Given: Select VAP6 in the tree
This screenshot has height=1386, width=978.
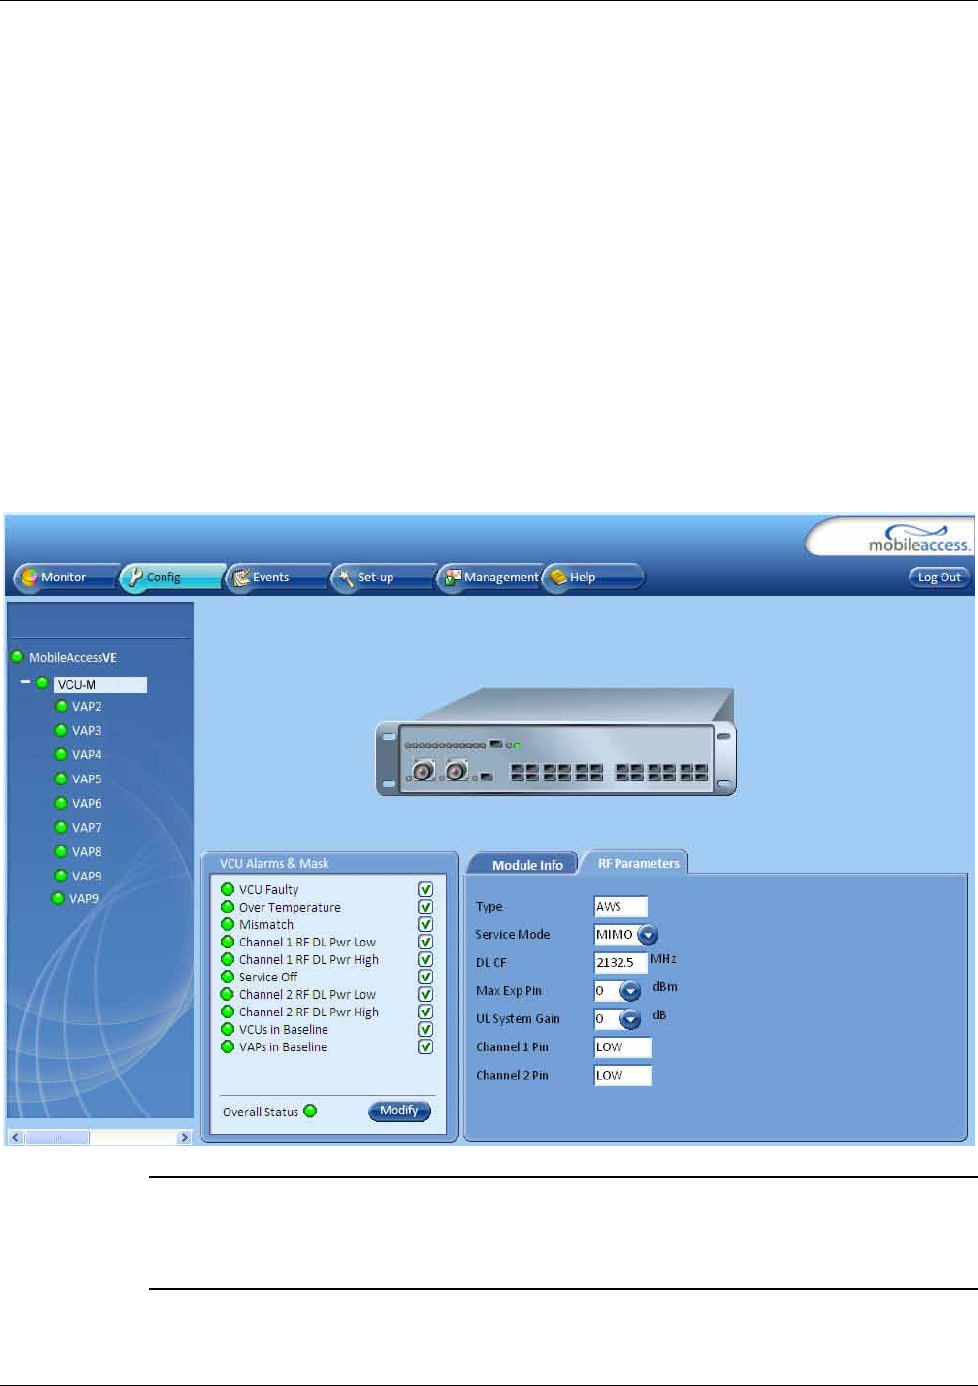Looking at the screenshot, I should 86,804.
